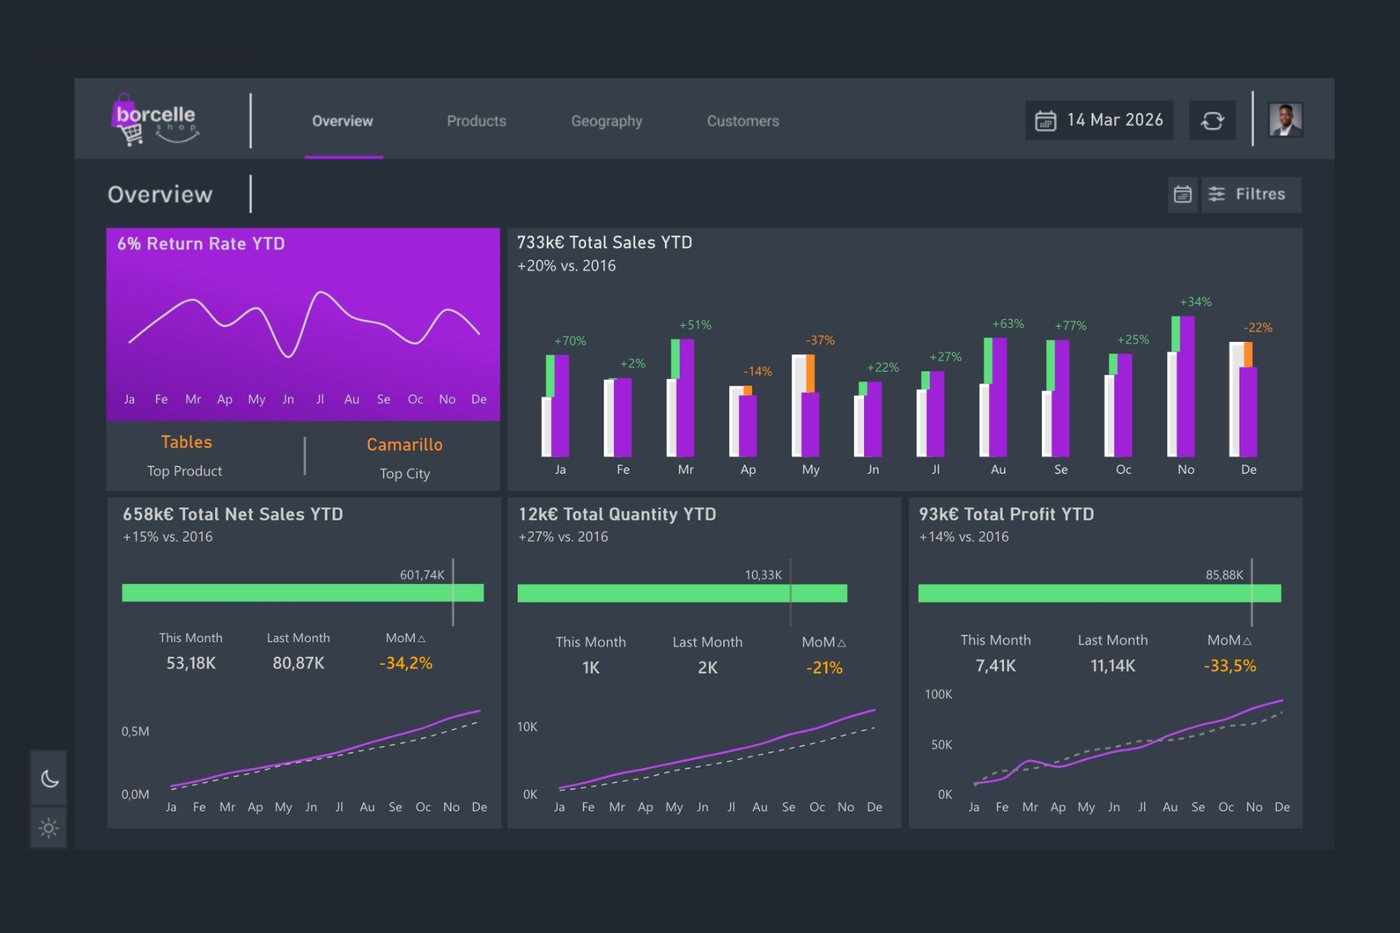Screen dimensions: 1400x933
Task: Select the Overview tab
Action: [342, 121]
